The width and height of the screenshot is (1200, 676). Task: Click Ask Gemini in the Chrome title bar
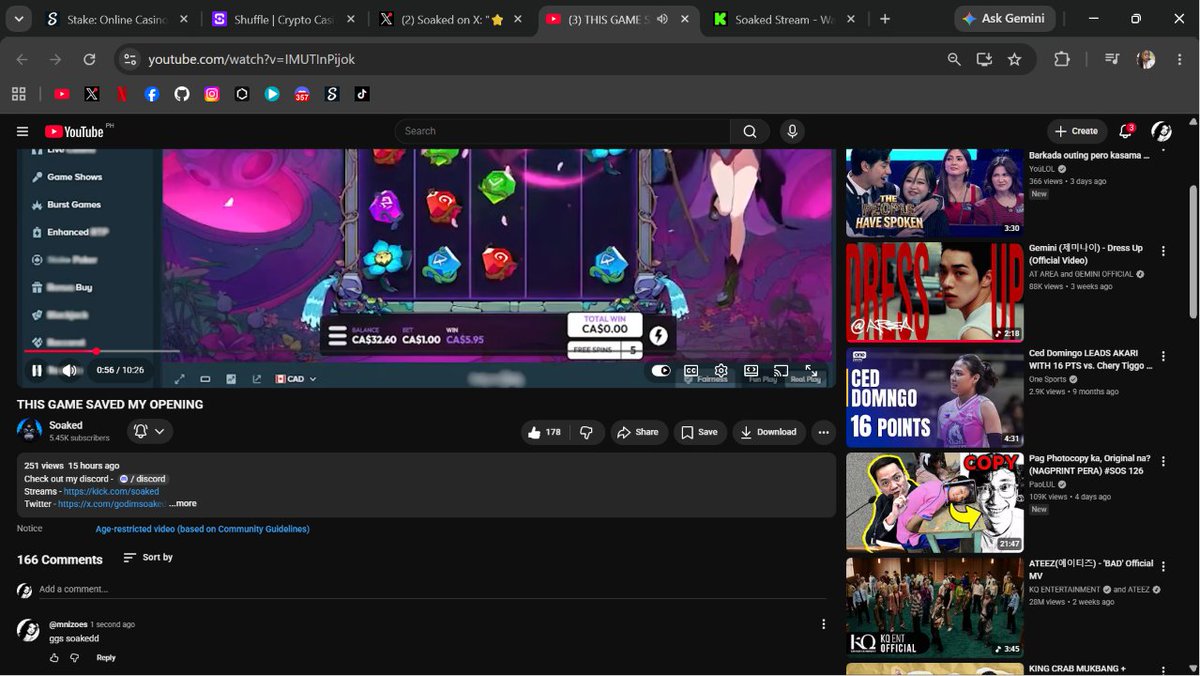point(1003,19)
